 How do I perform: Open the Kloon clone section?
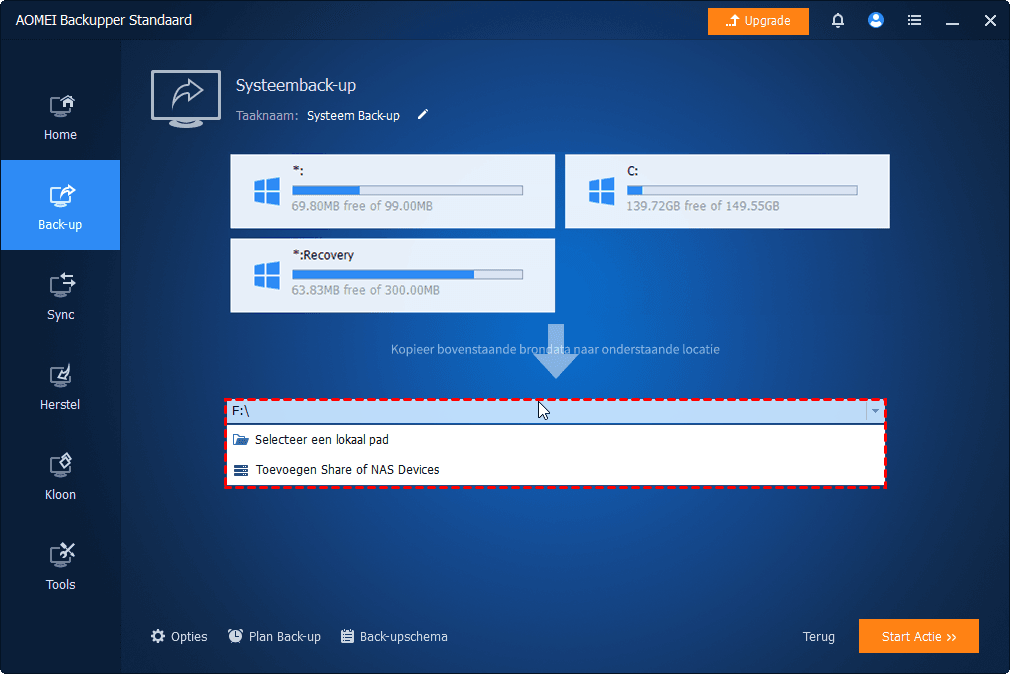click(60, 476)
